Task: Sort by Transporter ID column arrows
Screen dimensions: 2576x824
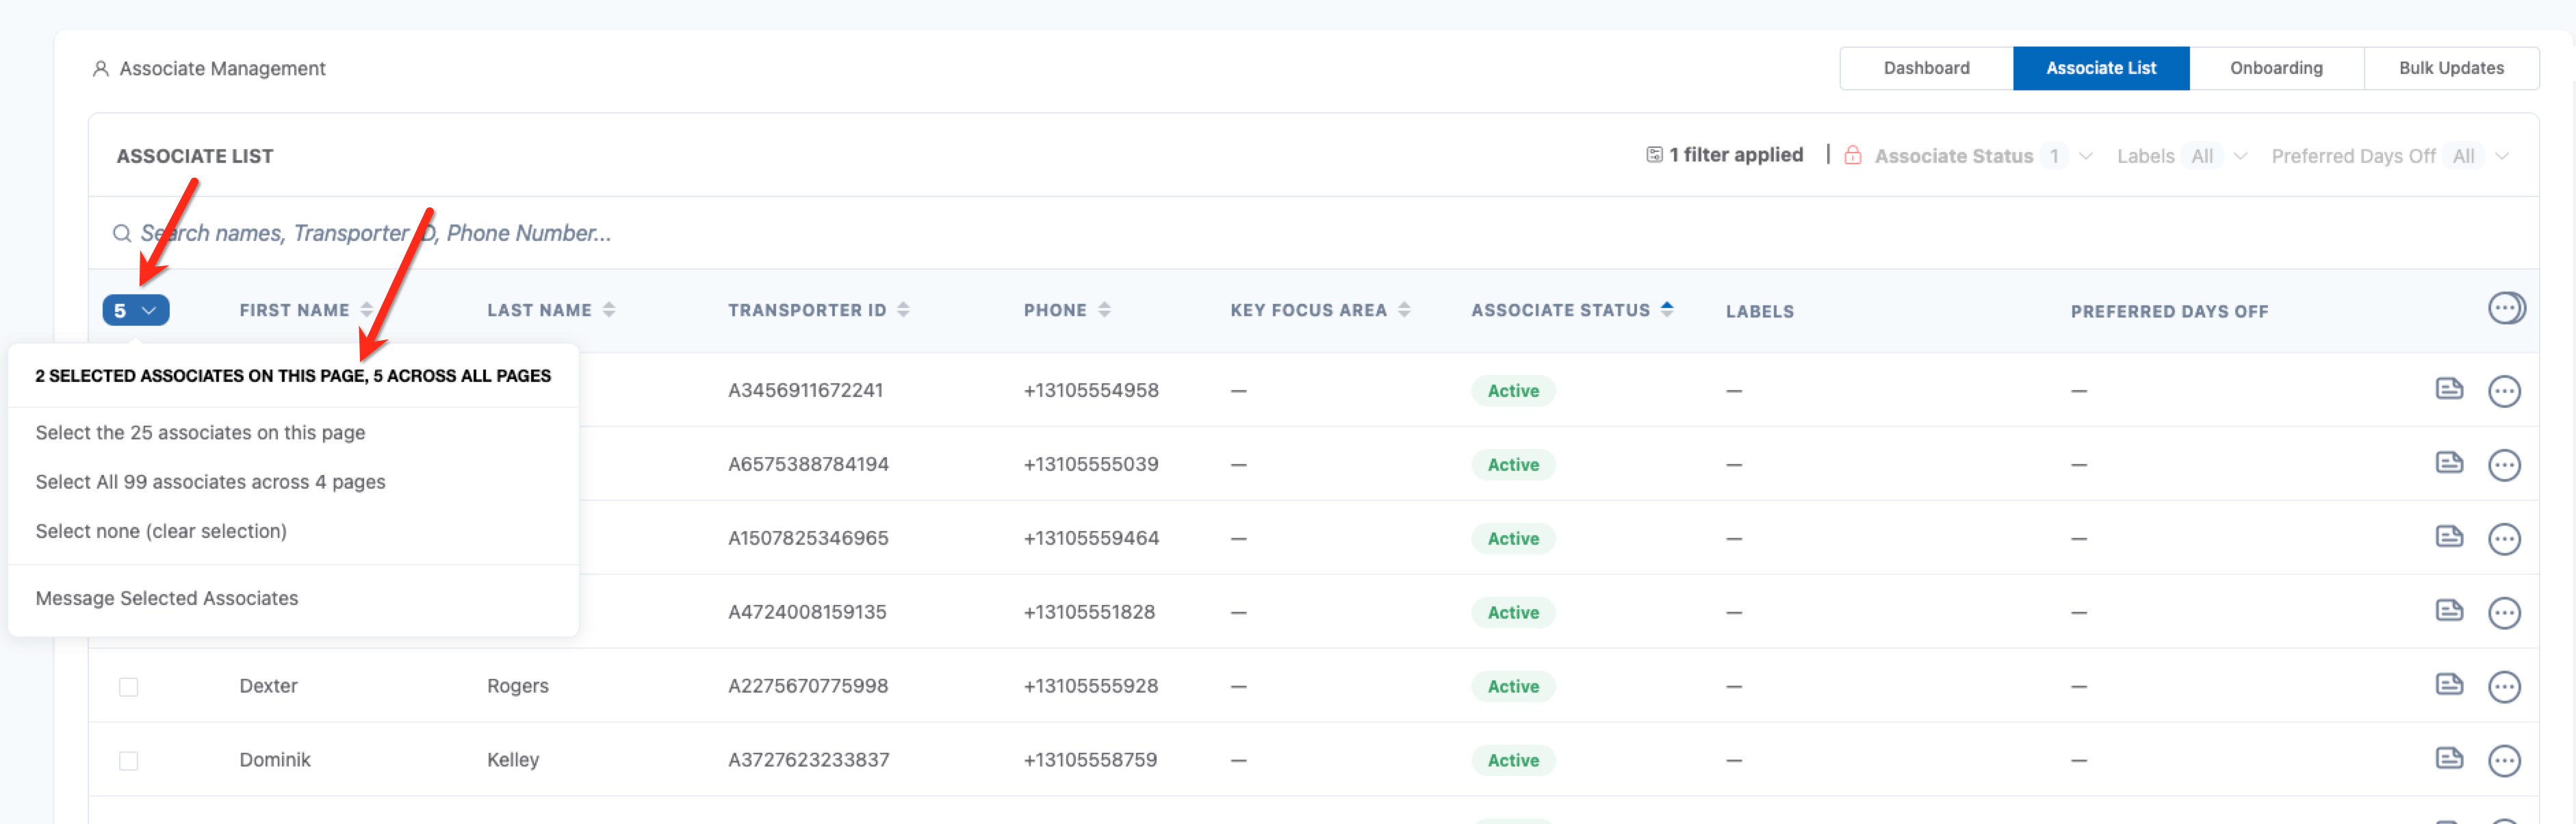Action: (x=903, y=310)
